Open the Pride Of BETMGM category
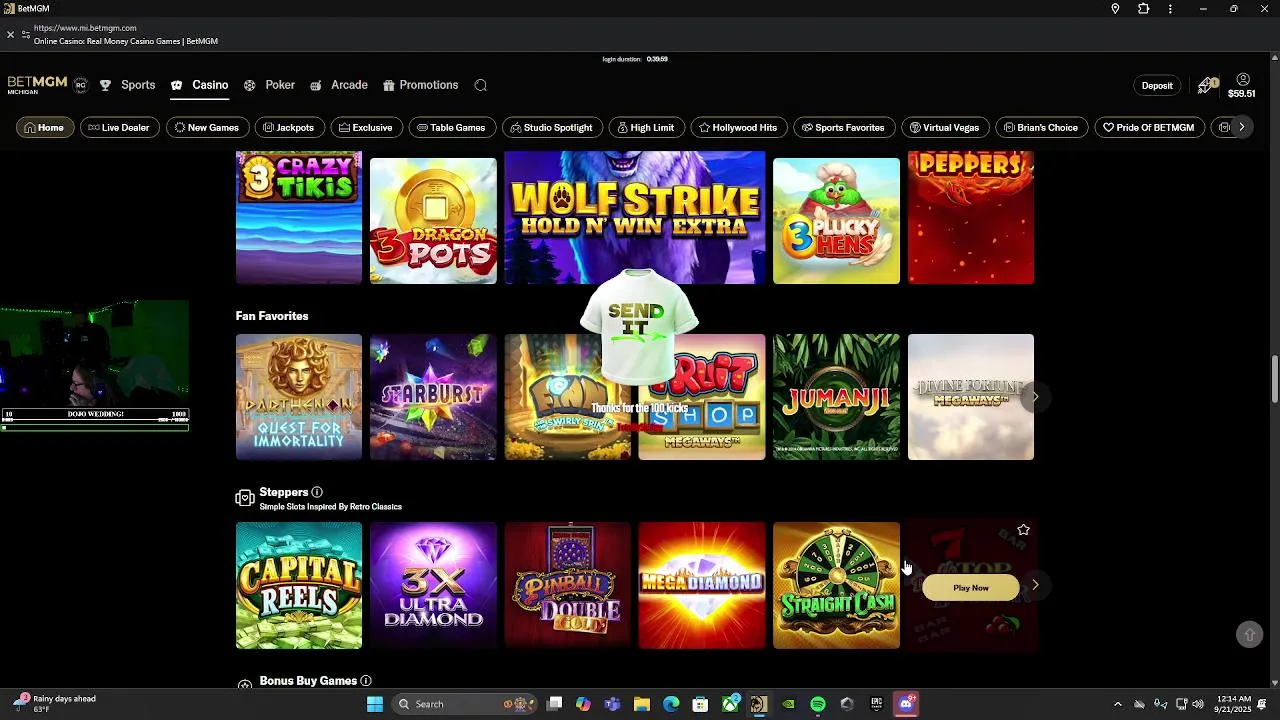This screenshot has width=1280, height=720. pyautogui.click(x=1149, y=128)
